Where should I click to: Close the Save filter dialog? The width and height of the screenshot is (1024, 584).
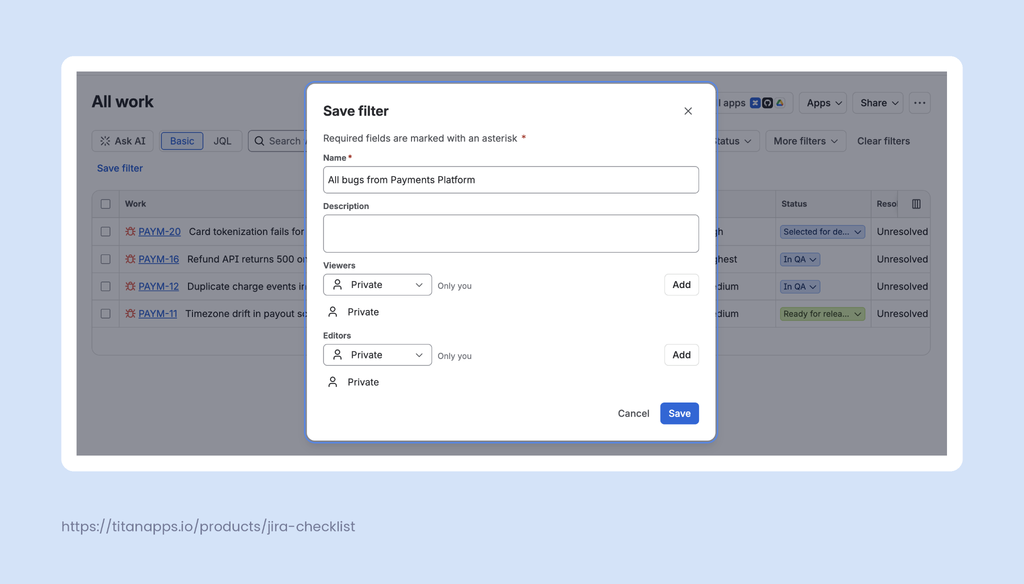[688, 111]
